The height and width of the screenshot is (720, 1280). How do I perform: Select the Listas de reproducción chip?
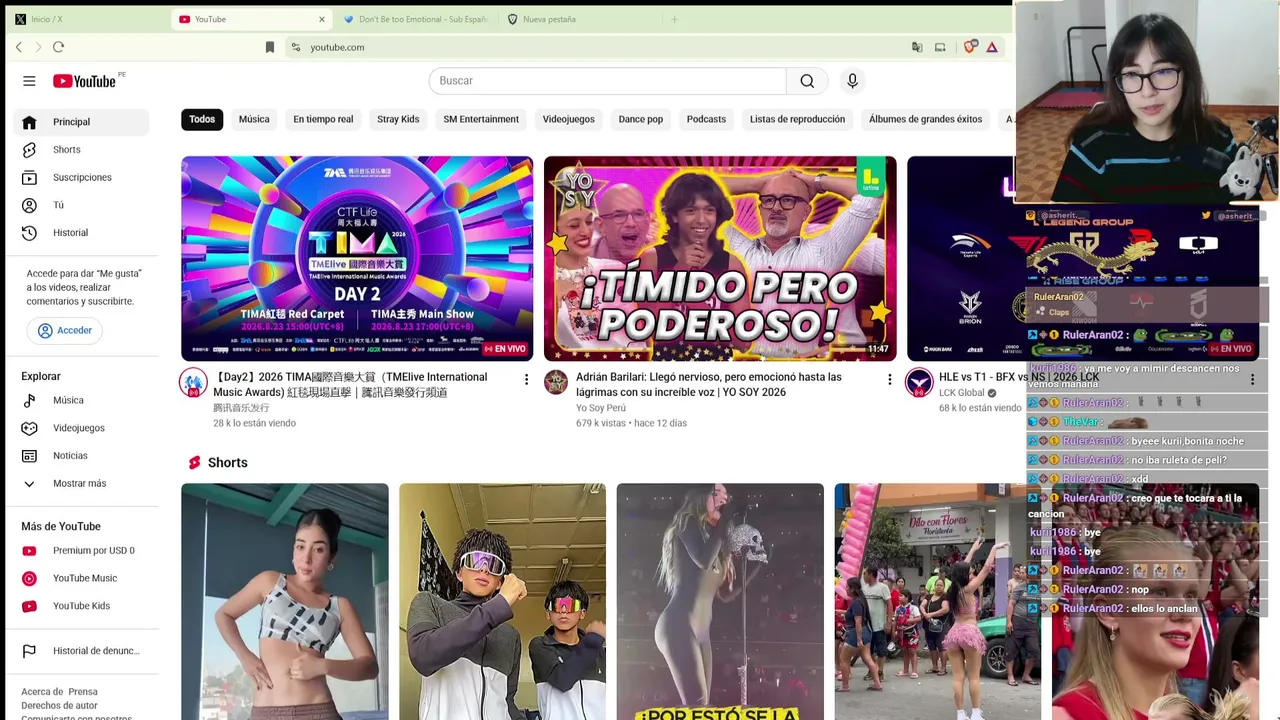tap(797, 119)
